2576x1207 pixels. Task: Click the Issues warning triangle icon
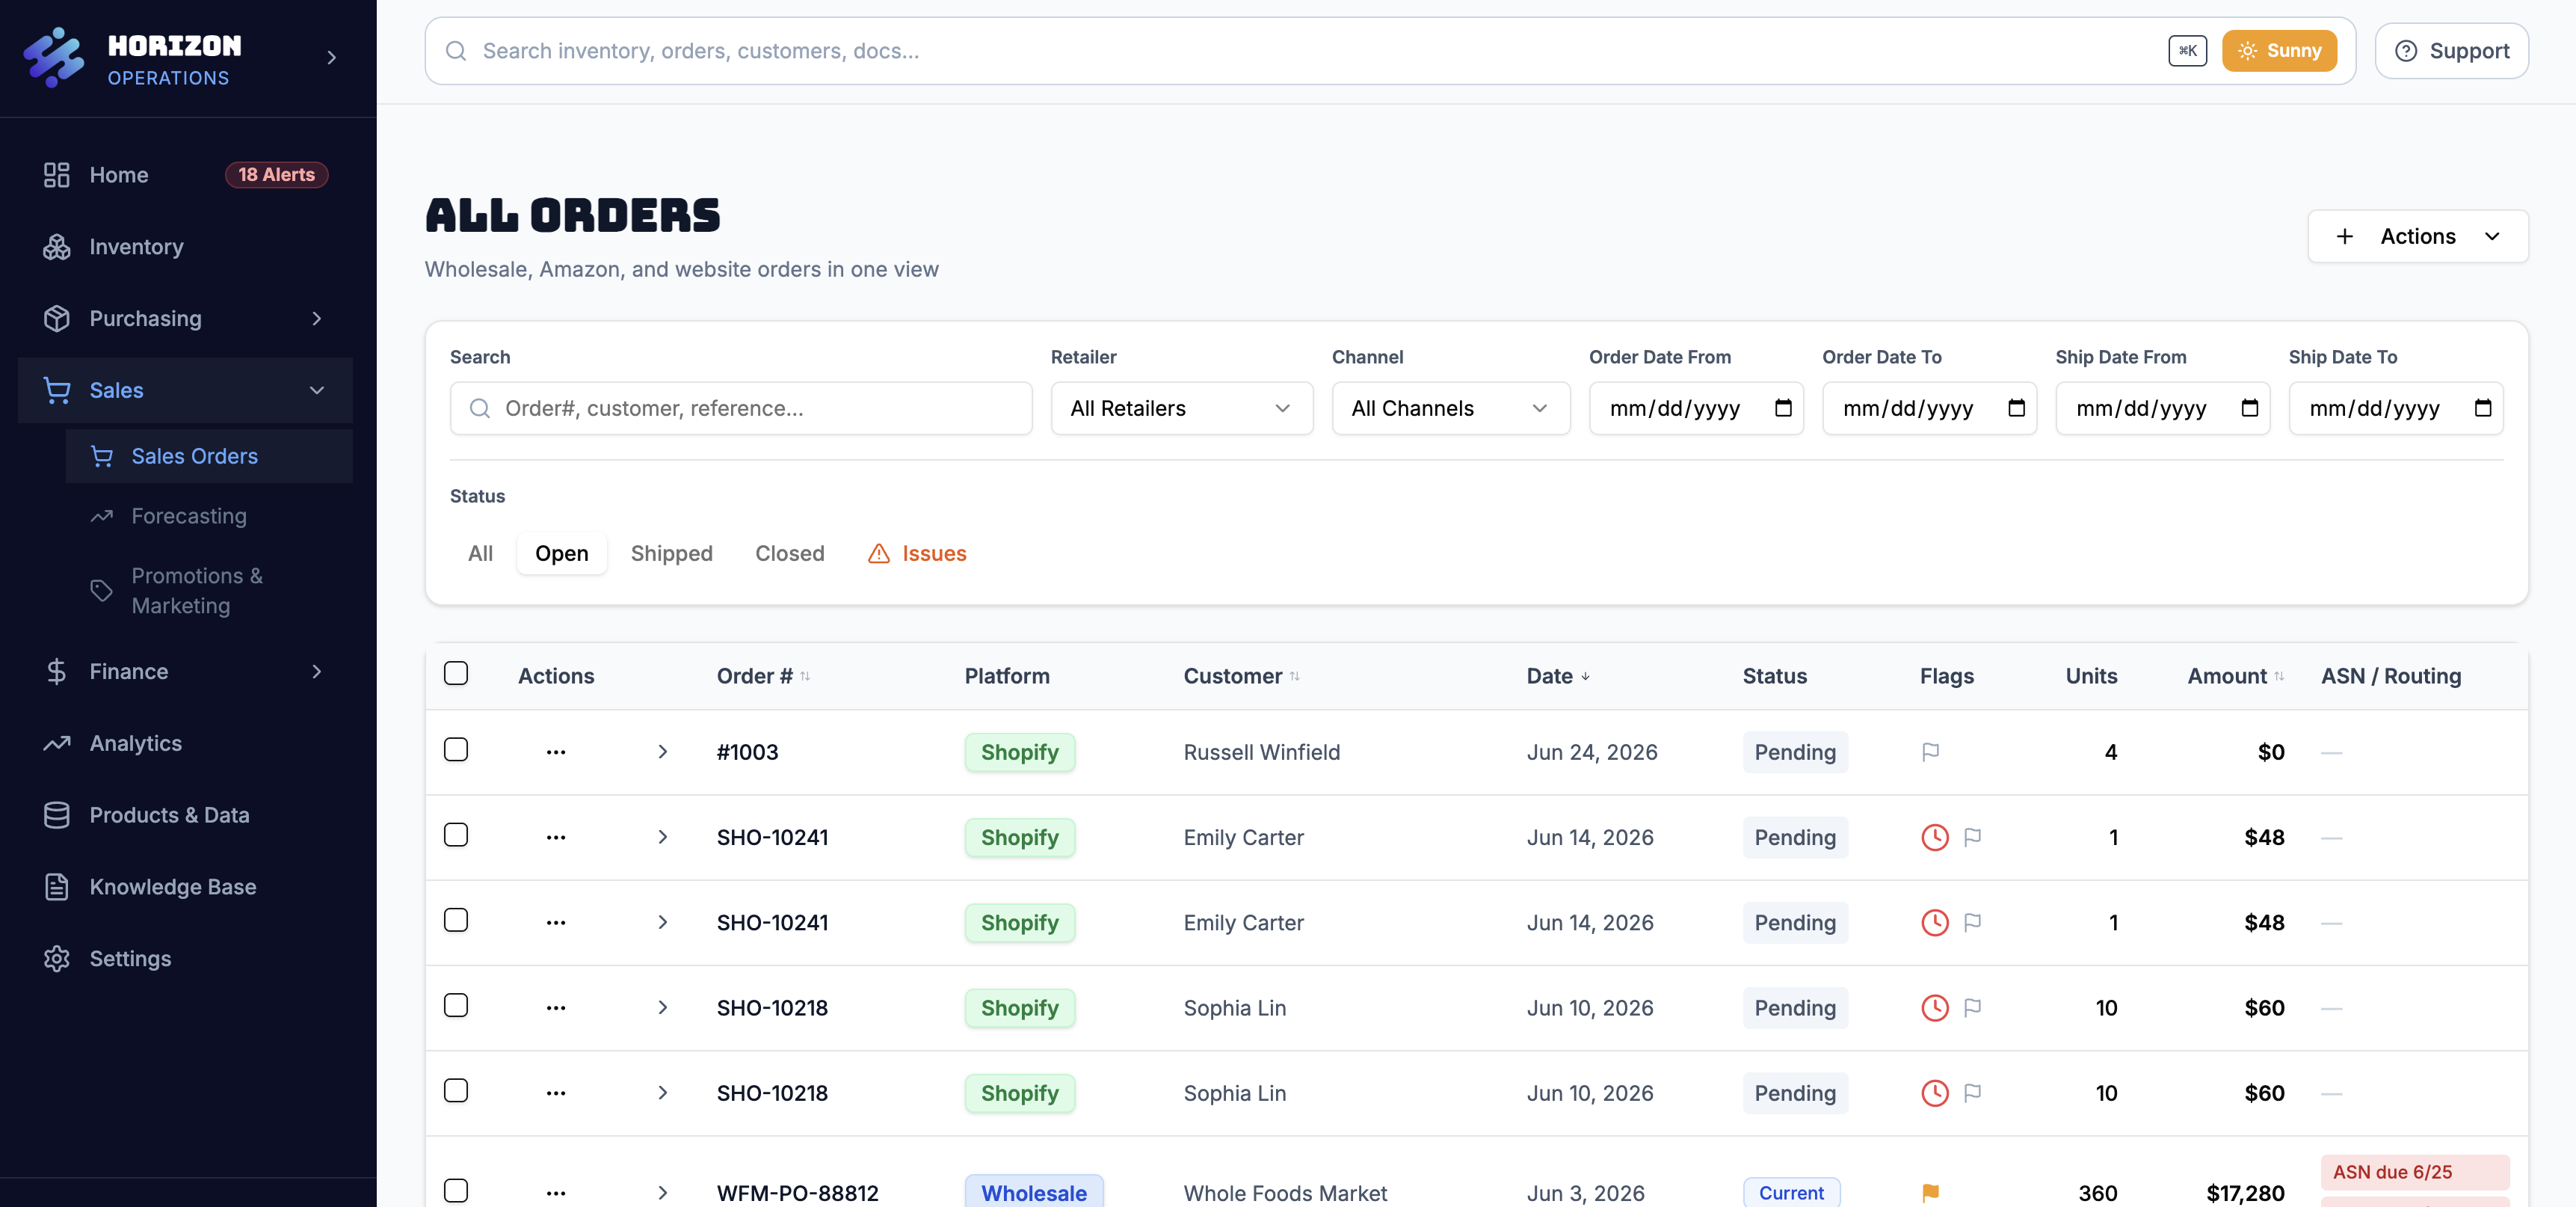coord(878,553)
